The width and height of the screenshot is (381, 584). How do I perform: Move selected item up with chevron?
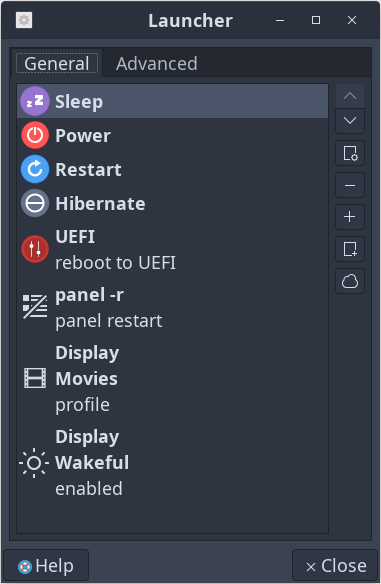pos(350,96)
